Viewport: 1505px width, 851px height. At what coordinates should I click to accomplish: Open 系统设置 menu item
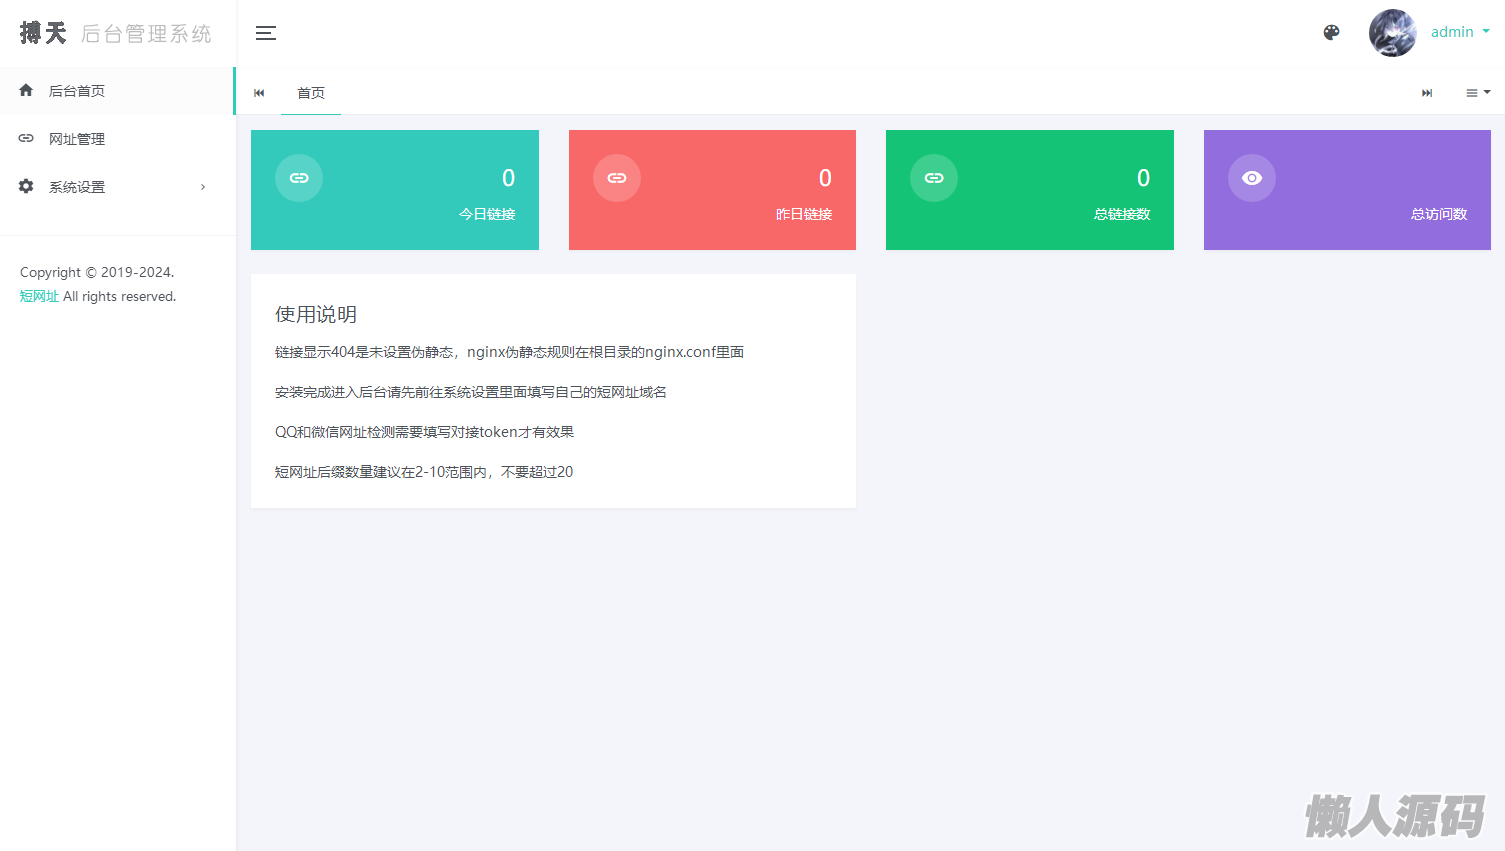(x=117, y=187)
